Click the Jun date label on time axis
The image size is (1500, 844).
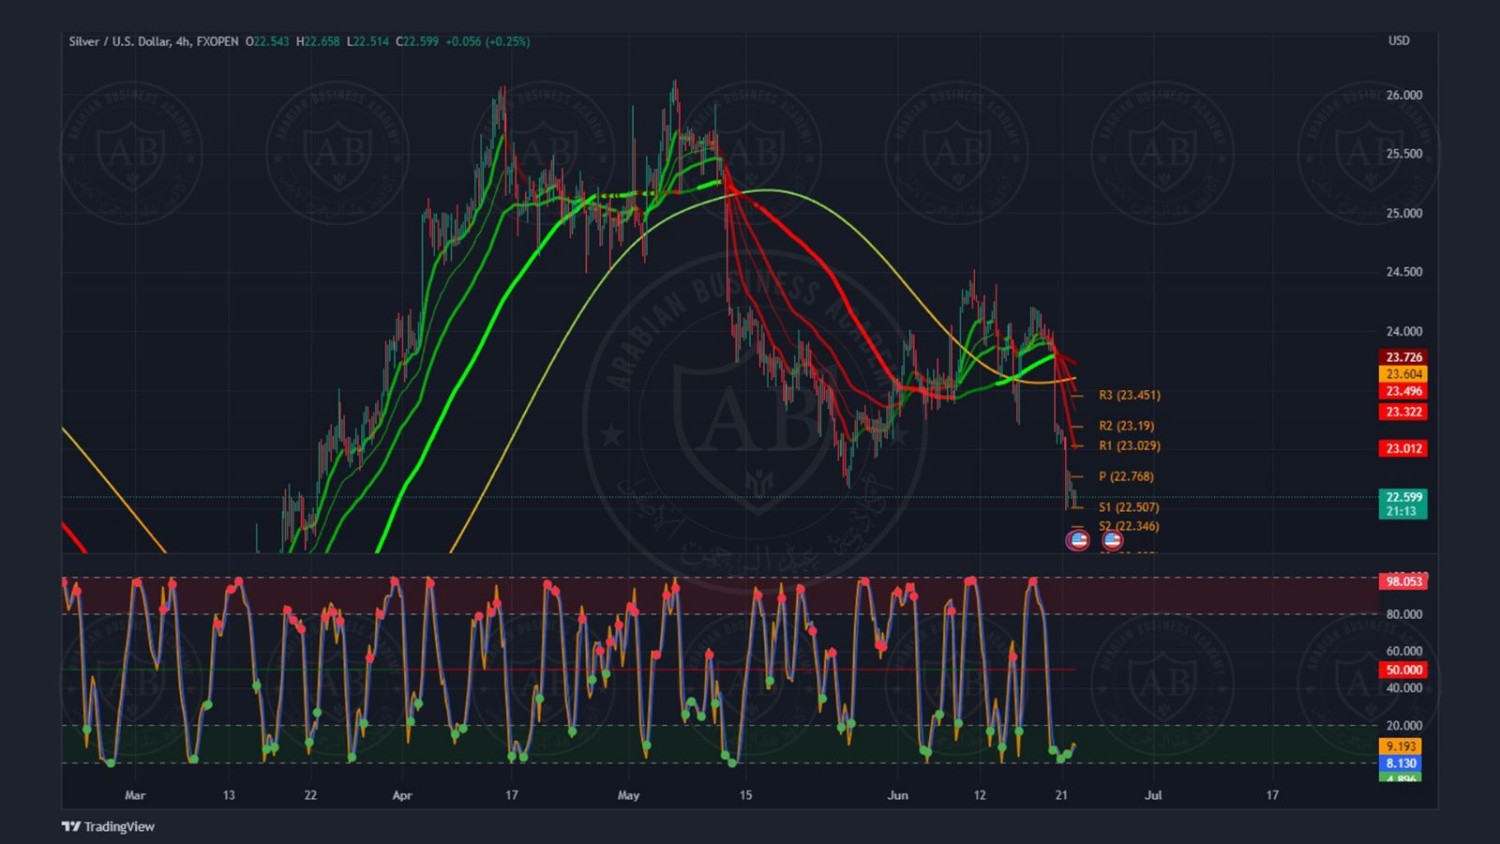pos(898,795)
